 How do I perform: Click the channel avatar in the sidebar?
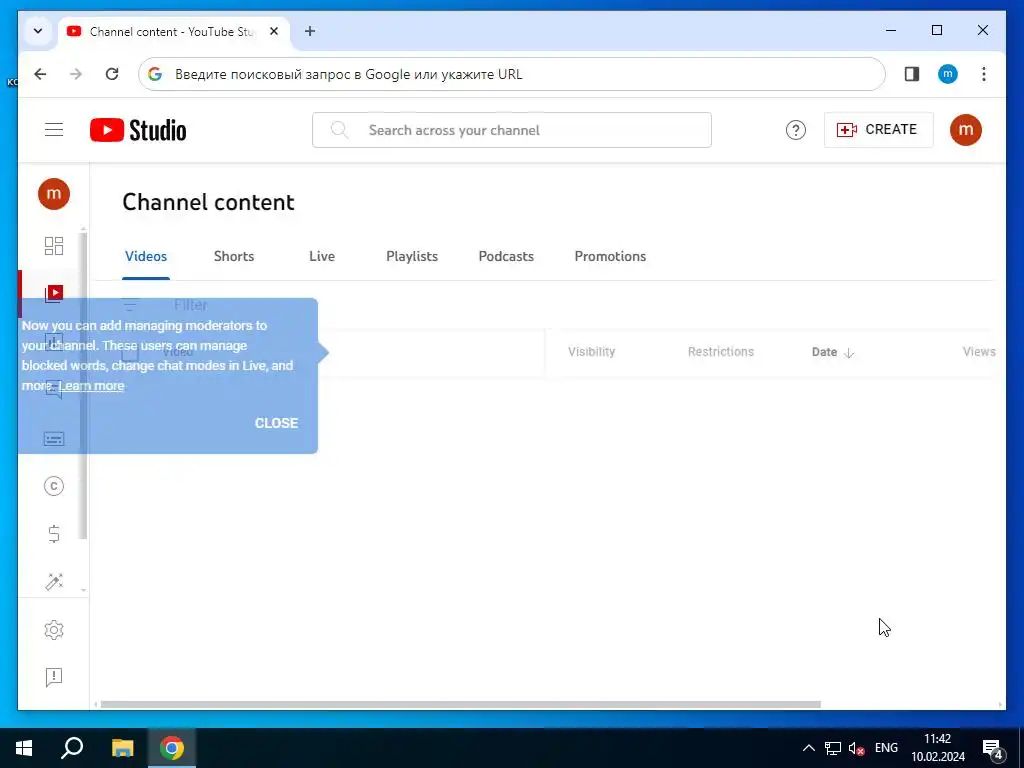pyautogui.click(x=54, y=194)
